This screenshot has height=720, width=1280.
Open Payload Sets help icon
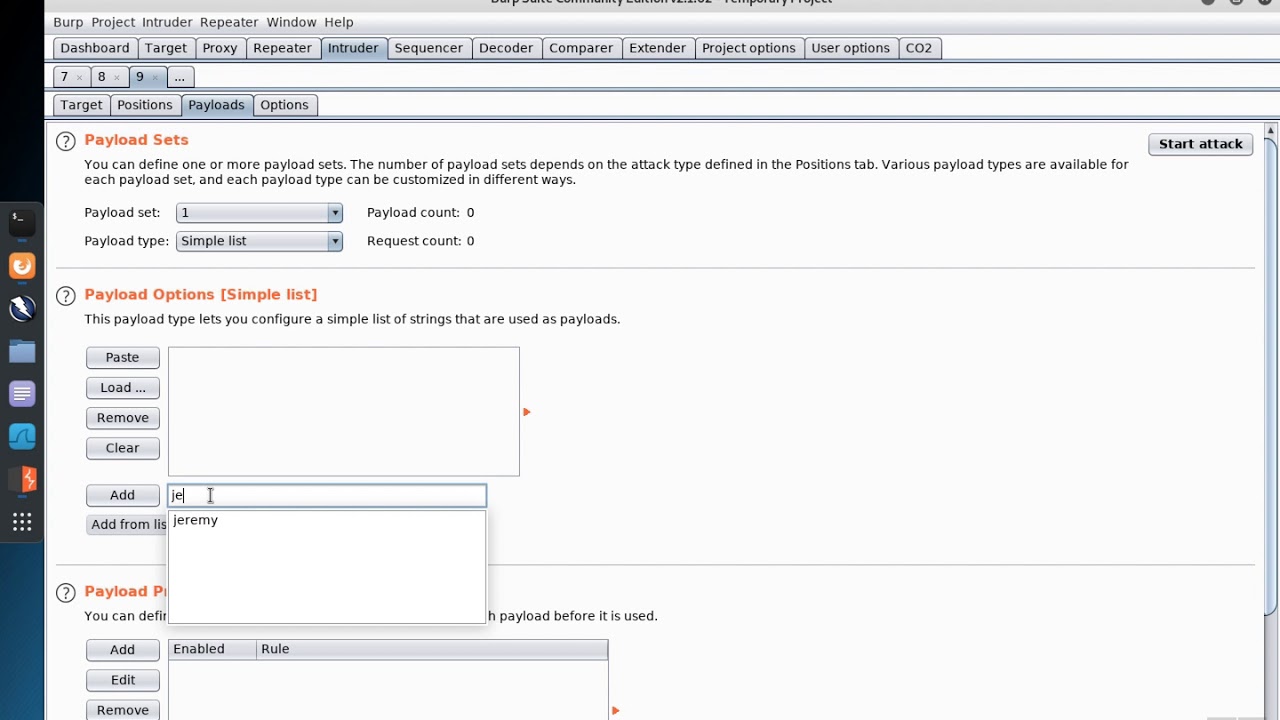point(66,141)
